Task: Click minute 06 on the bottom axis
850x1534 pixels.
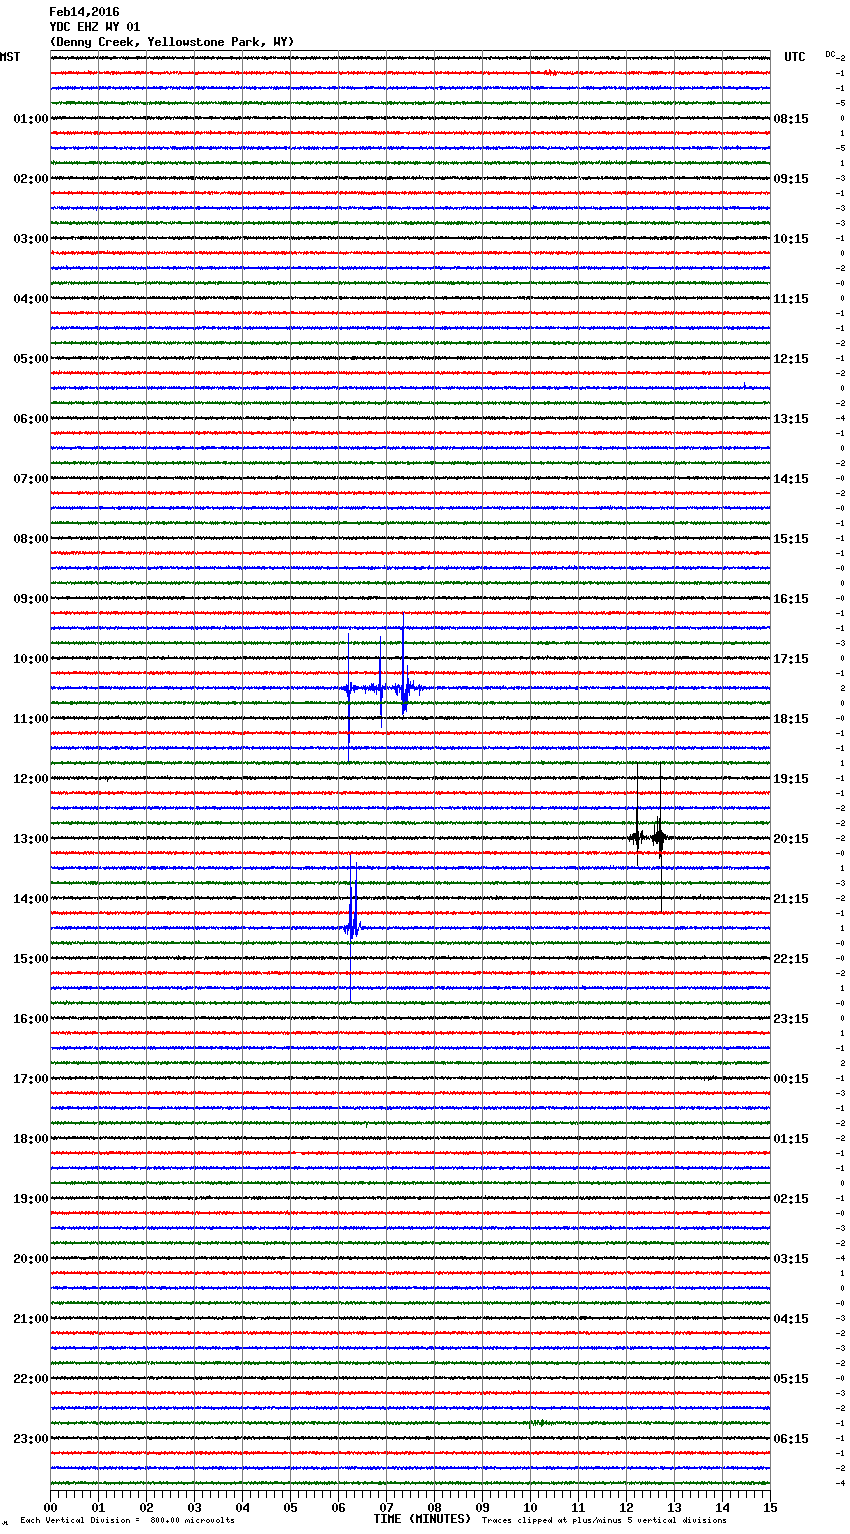Action: point(339,1507)
